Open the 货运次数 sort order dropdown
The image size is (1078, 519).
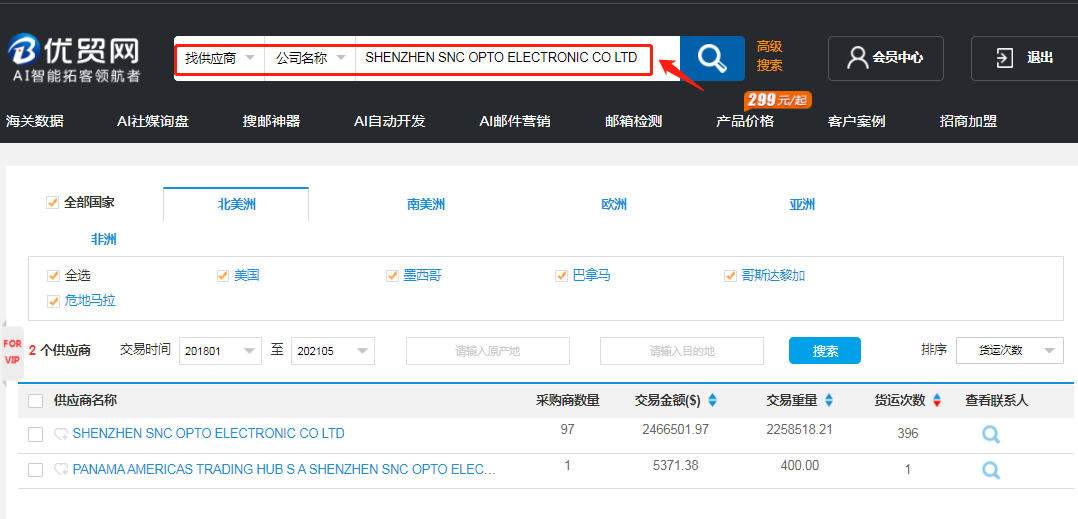(1010, 351)
